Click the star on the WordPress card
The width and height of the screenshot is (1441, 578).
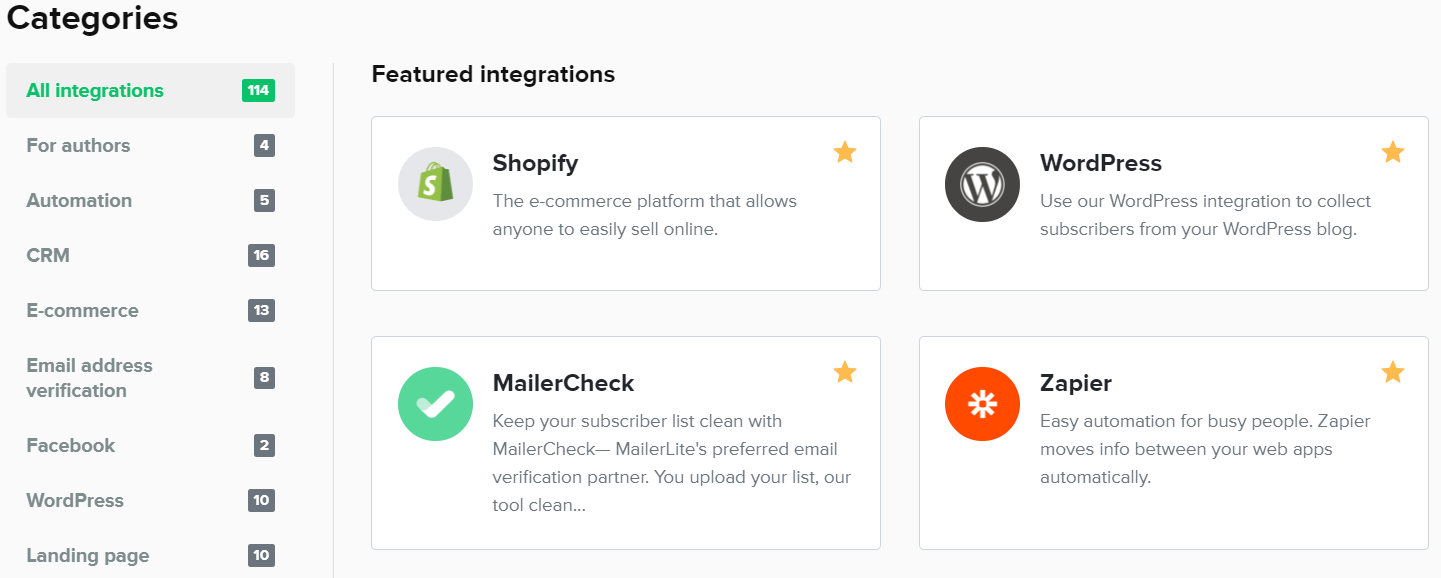click(1392, 152)
